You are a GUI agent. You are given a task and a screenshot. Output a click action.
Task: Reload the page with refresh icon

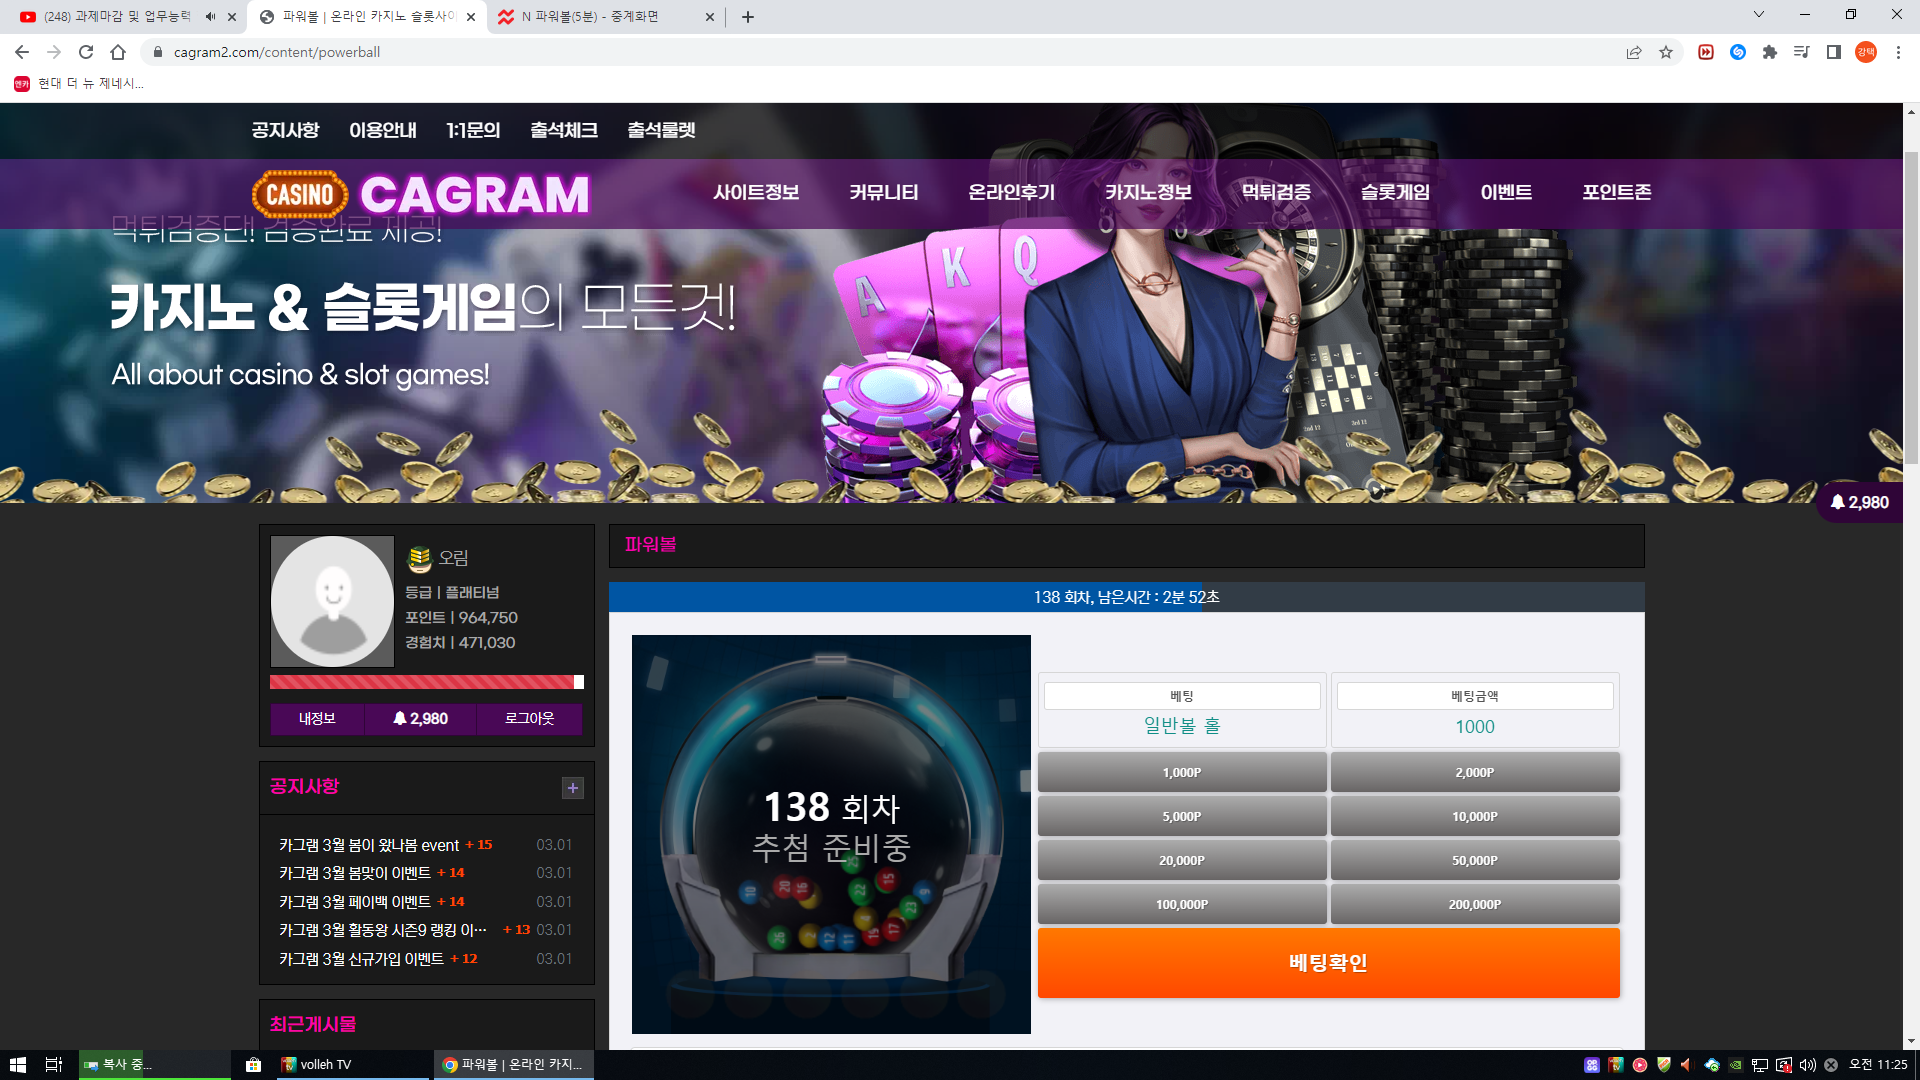(x=86, y=52)
